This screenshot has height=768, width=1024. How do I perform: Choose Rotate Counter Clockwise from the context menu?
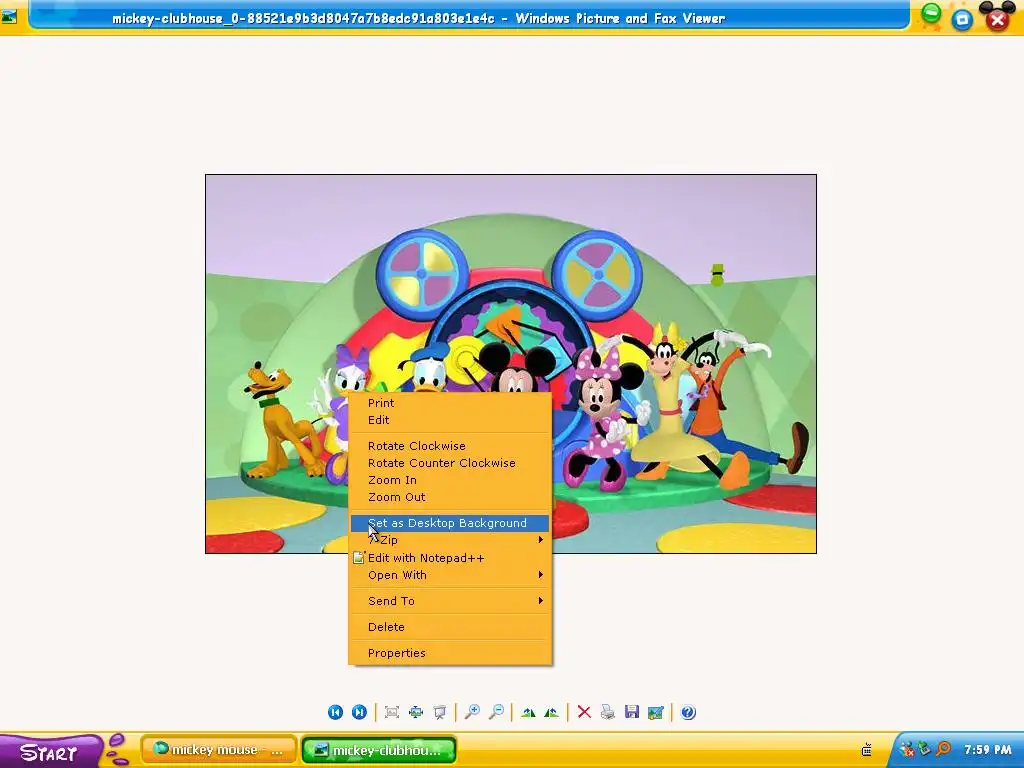point(450,463)
